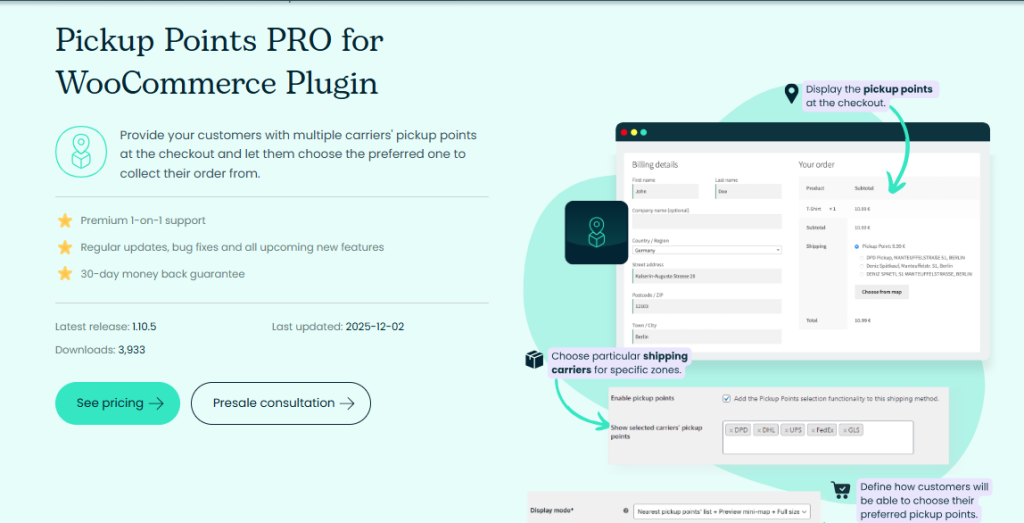1024x523 pixels.
Task: Remove the UPS carrier tag via its x
Action: tap(786, 431)
